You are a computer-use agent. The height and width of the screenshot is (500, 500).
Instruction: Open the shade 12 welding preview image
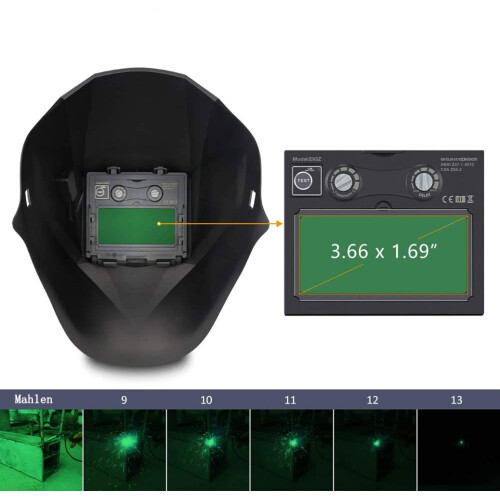(375, 450)
